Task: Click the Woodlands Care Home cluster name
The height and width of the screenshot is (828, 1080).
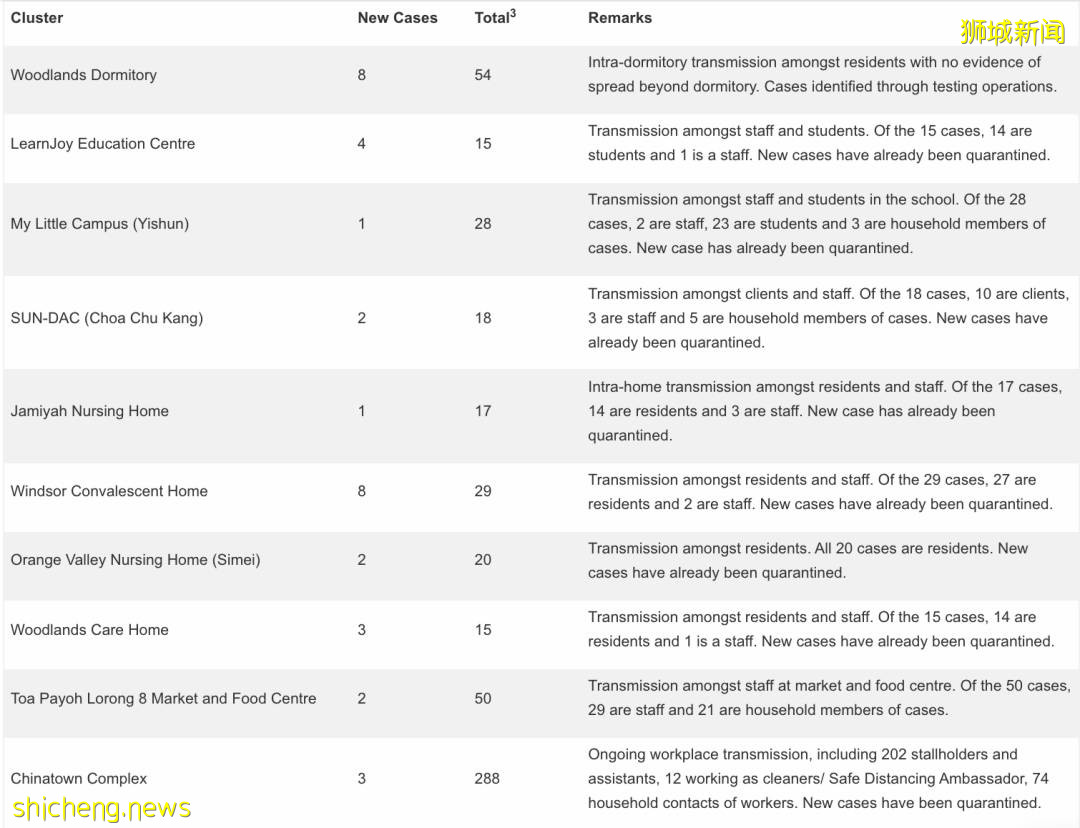Action: click(x=89, y=630)
